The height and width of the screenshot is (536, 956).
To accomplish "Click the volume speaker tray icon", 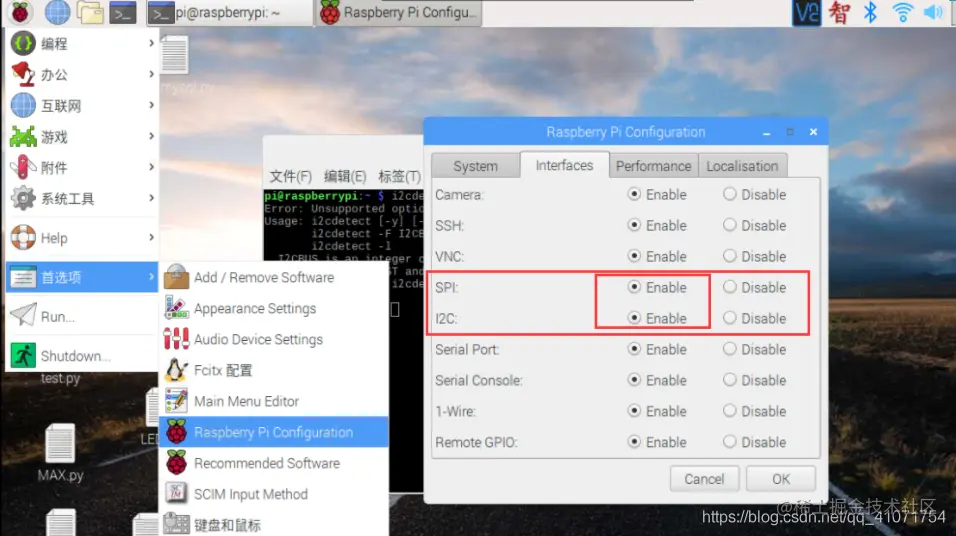I will [933, 12].
